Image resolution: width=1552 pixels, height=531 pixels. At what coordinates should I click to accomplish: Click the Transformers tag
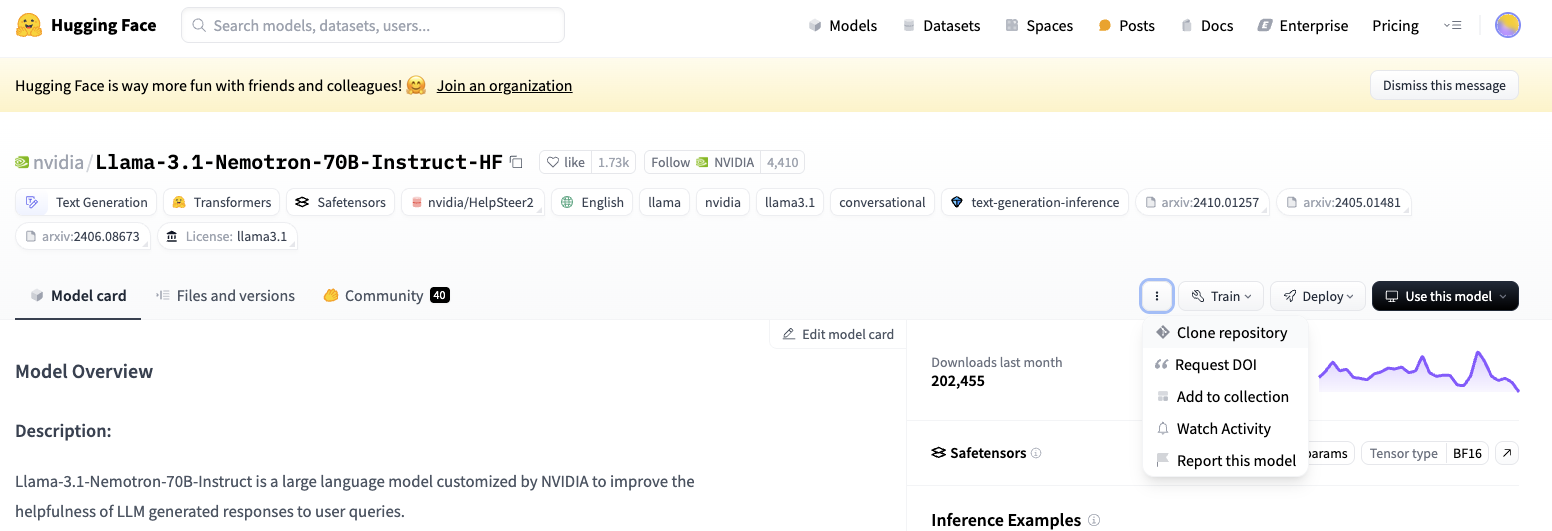click(221, 202)
